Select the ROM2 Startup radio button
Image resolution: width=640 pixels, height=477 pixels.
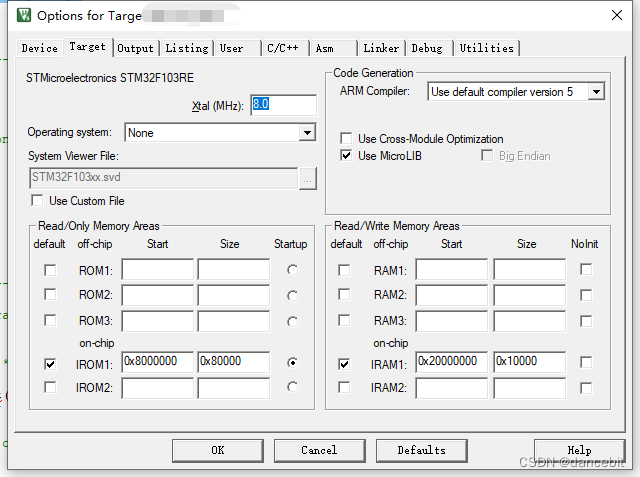point(292,295)
